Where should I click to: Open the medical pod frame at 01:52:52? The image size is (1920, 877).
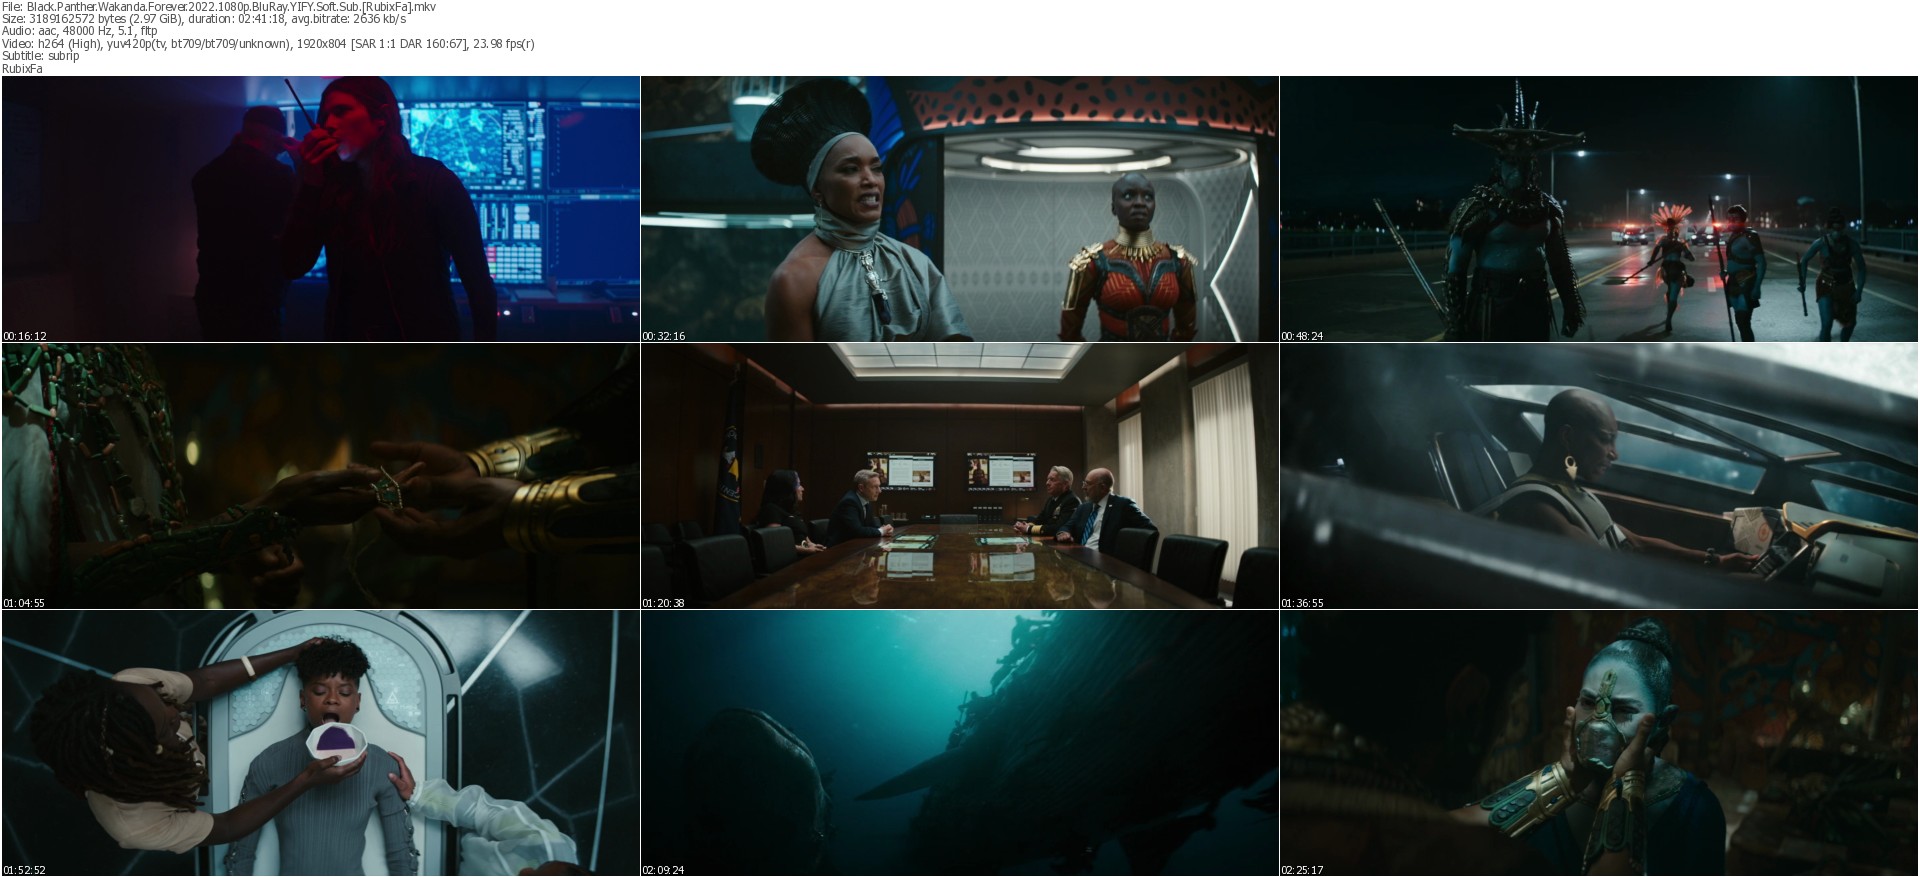(x=321, y=743)
